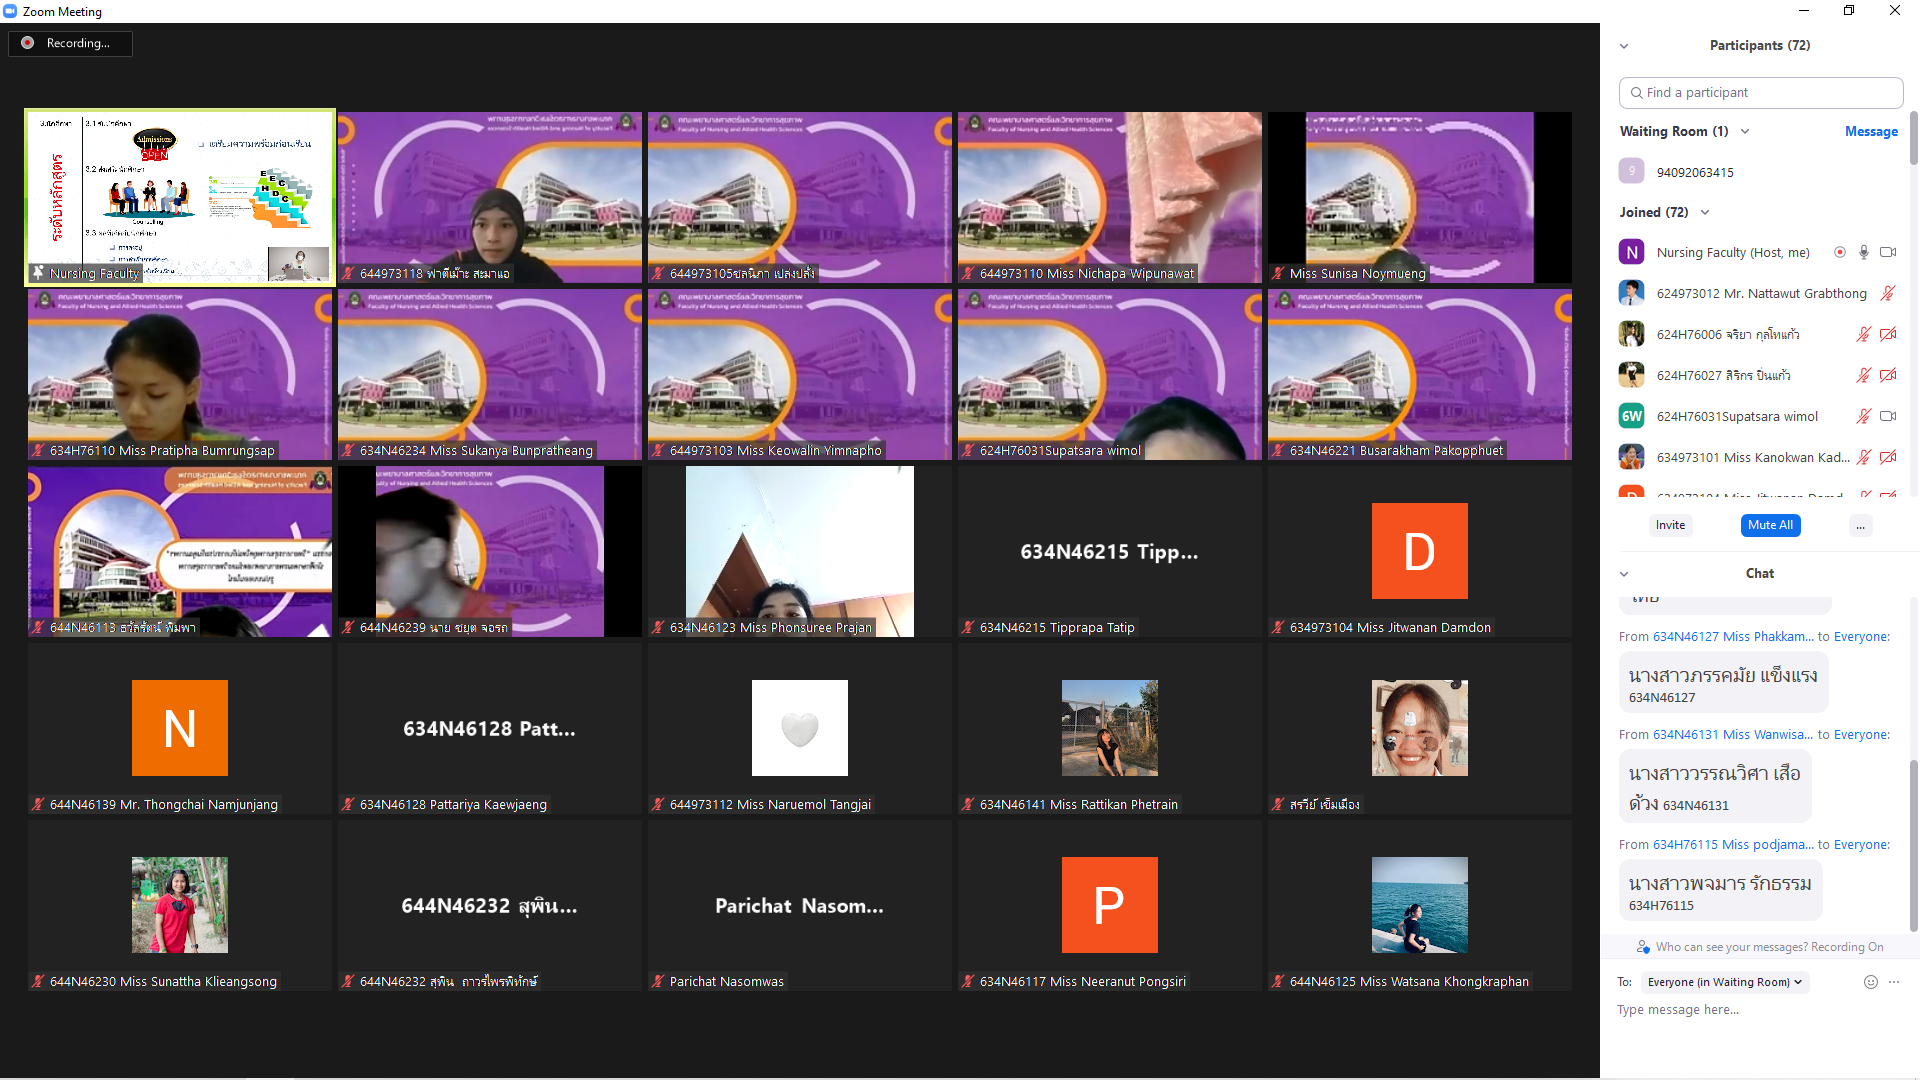Open the emoji picker in chat
The width and height of the screenshot is (1920, 1080).
pyautogui.click(x=1871, y=982)
